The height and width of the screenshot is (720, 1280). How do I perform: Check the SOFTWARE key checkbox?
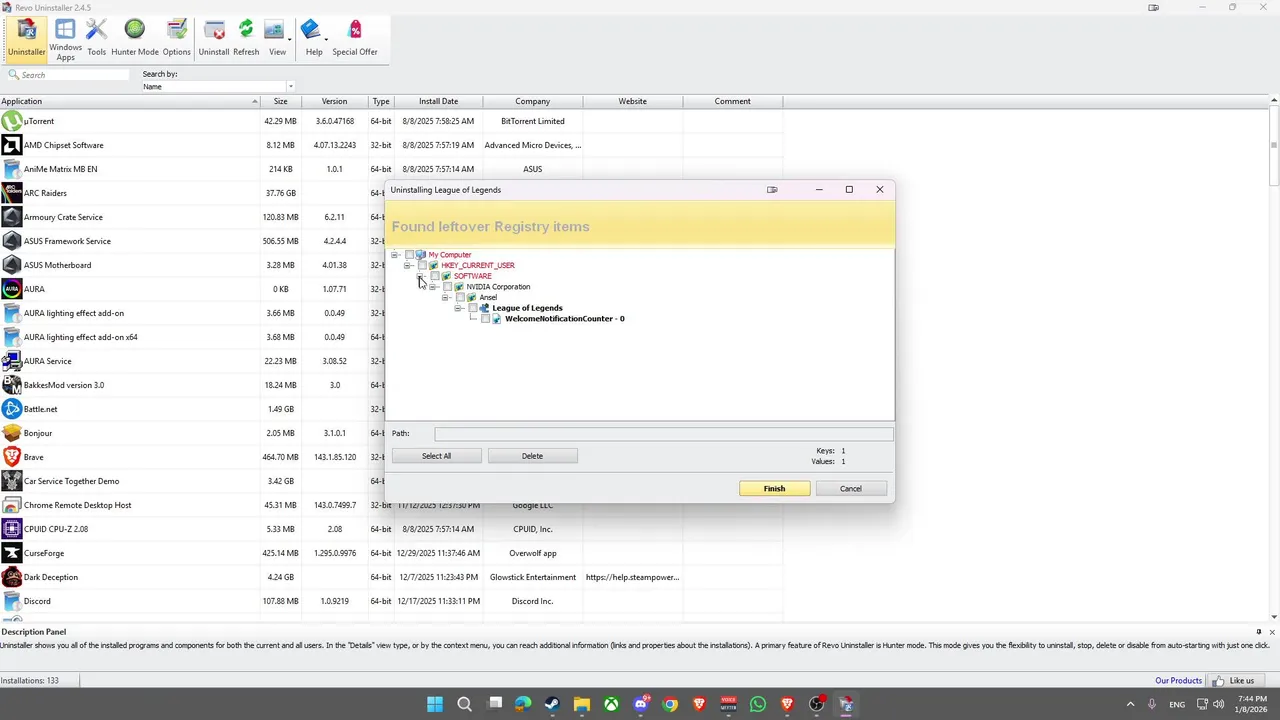[x=435, y=276]
